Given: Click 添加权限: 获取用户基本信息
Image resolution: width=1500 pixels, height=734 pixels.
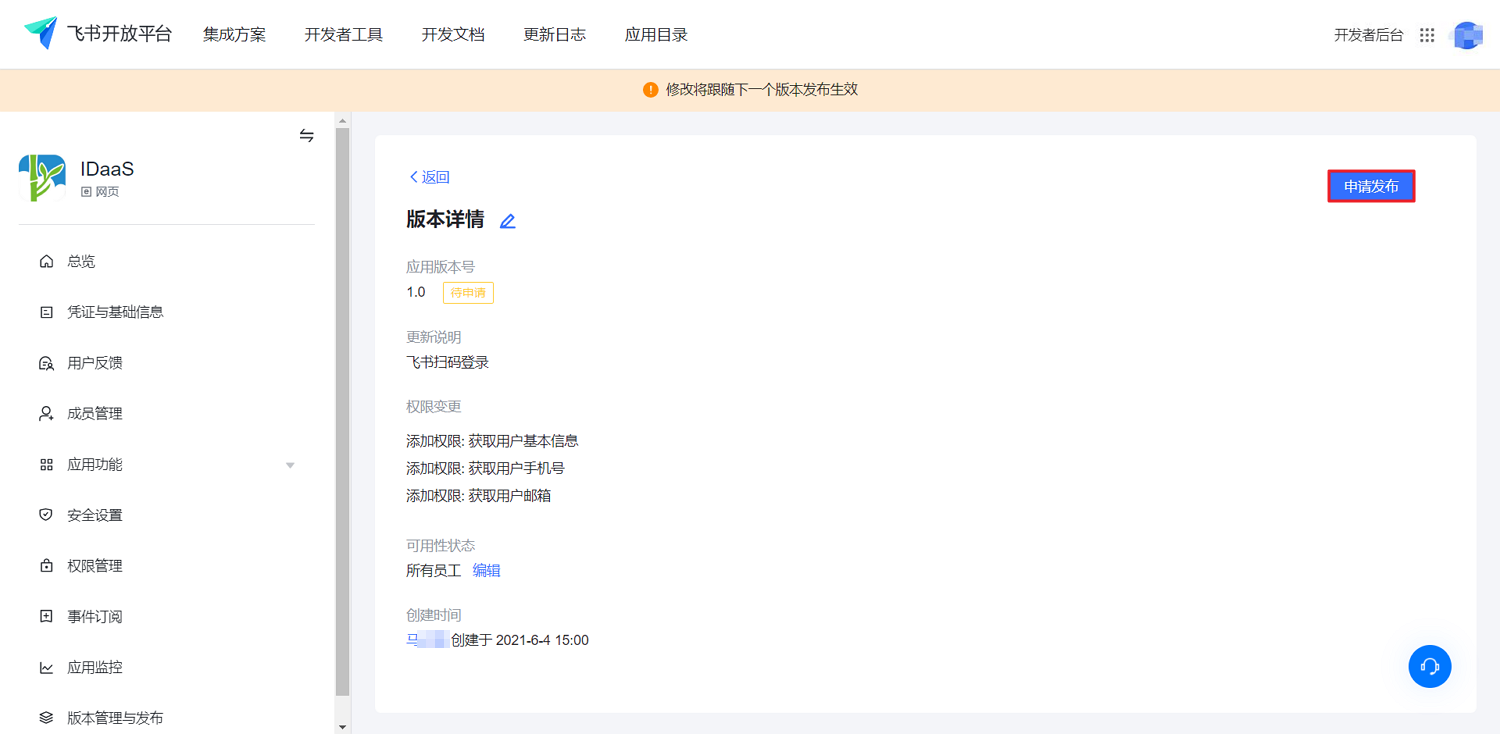Looking at the screenshot, I should (492, 441).
